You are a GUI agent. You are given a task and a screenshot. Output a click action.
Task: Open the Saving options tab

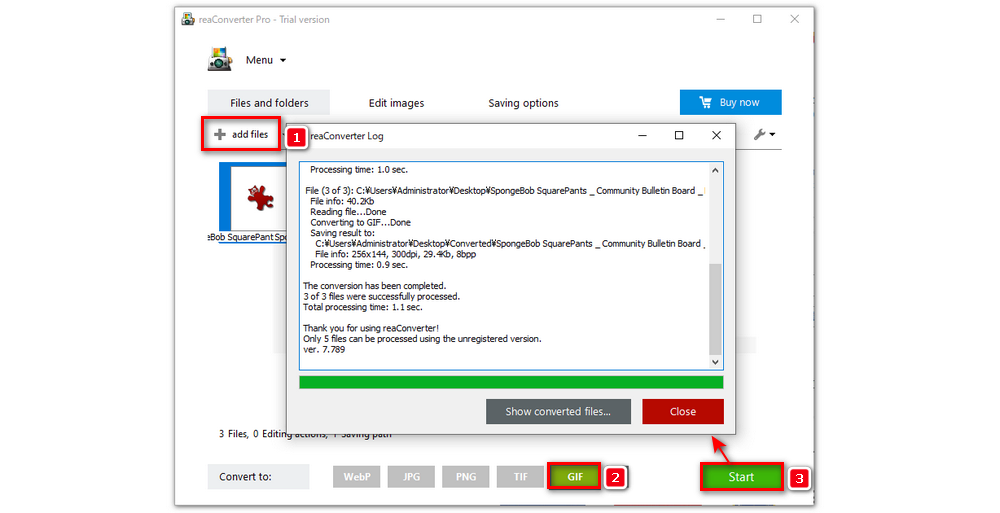tap(523, 103)
